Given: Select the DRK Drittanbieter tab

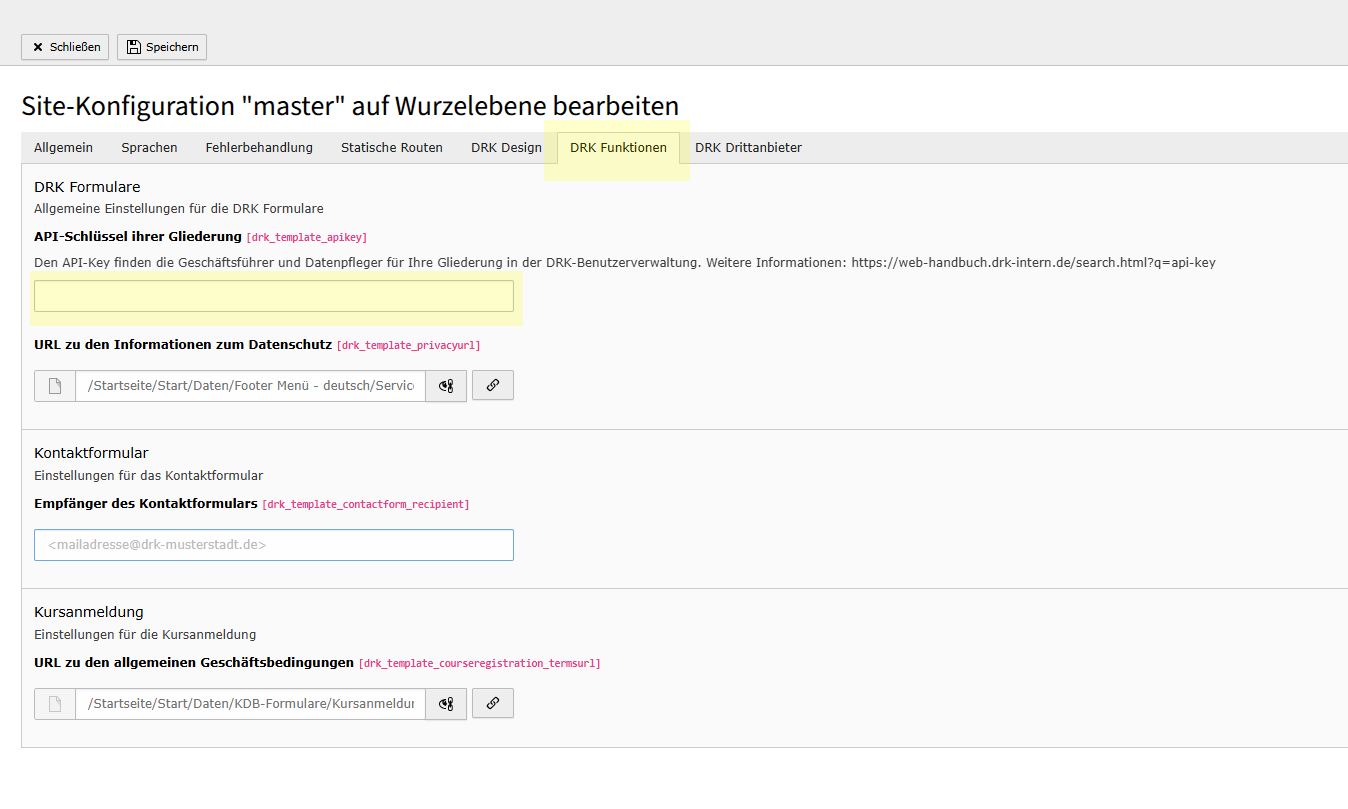Looking at the screenshot, I should pyautogui.click(x=748, y=147).
